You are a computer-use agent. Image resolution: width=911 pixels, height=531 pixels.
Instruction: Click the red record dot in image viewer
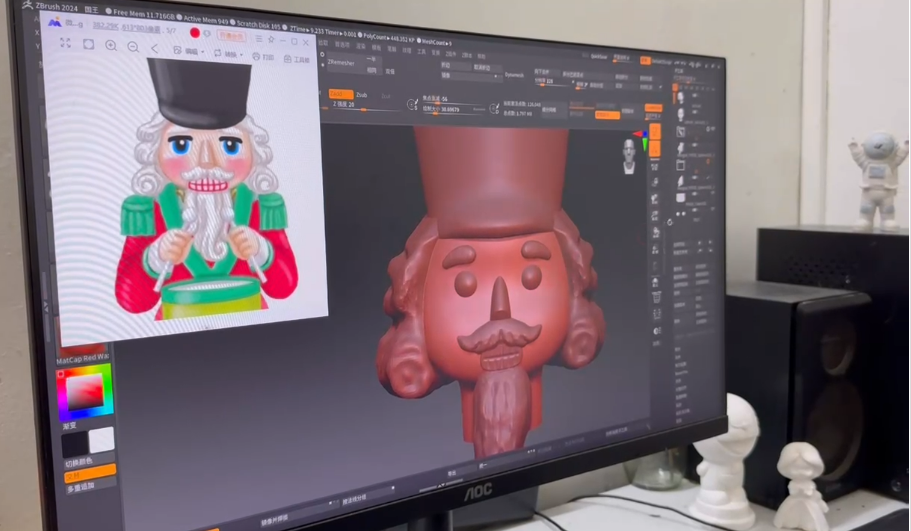click(195, 33)
